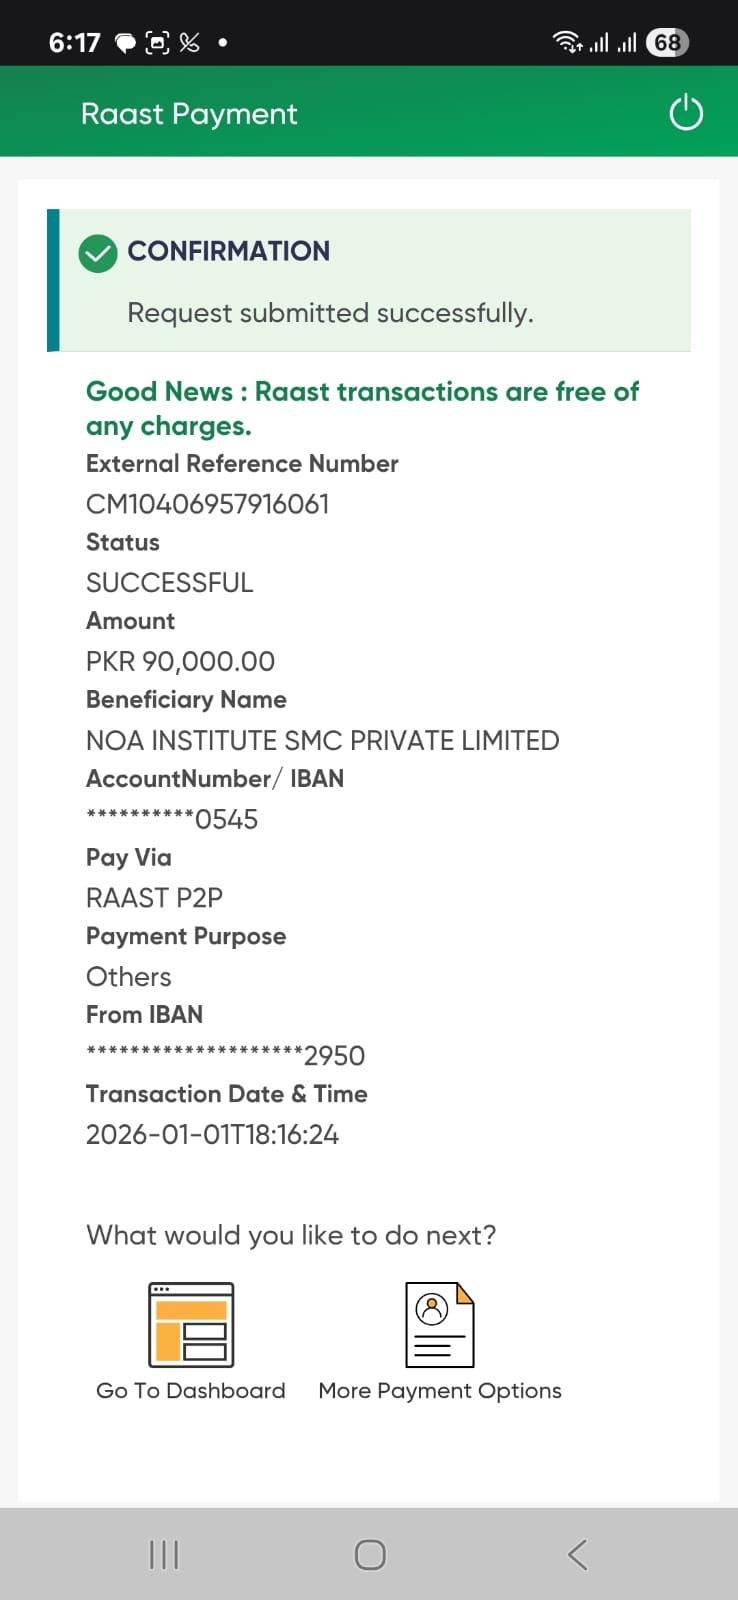Tap the chat notification icon in status bar

pyautogui.click(x=125, y=43)
